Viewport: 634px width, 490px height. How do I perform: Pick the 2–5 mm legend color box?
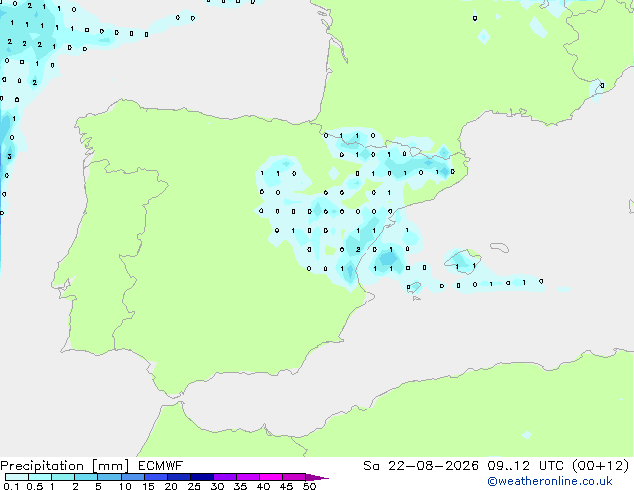point(86,477)
